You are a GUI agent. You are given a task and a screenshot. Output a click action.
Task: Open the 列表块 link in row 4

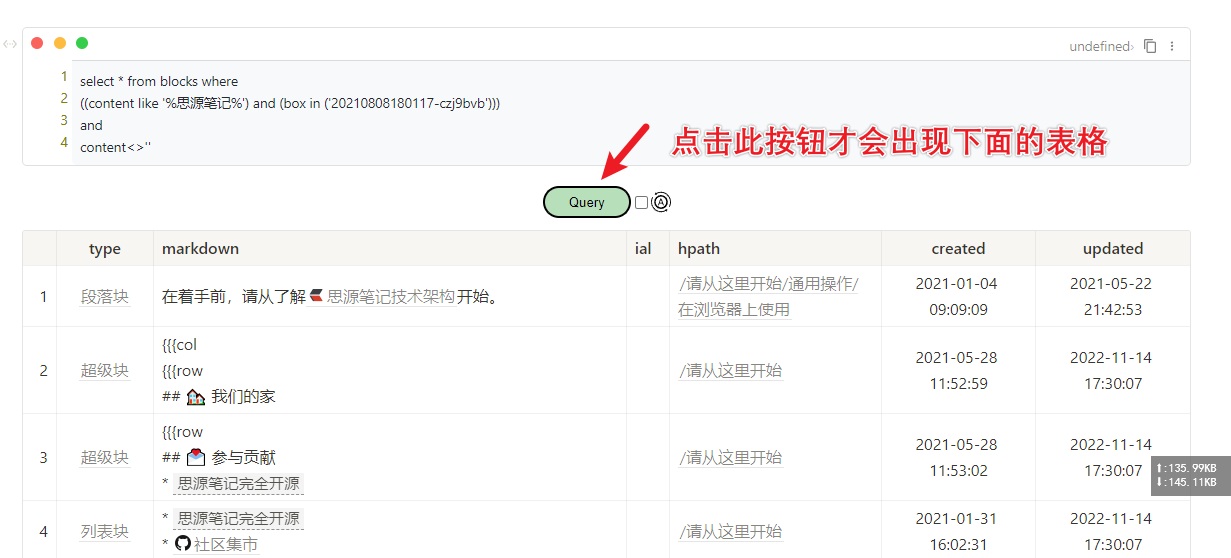pyautogui.click(x=105, y=532)
